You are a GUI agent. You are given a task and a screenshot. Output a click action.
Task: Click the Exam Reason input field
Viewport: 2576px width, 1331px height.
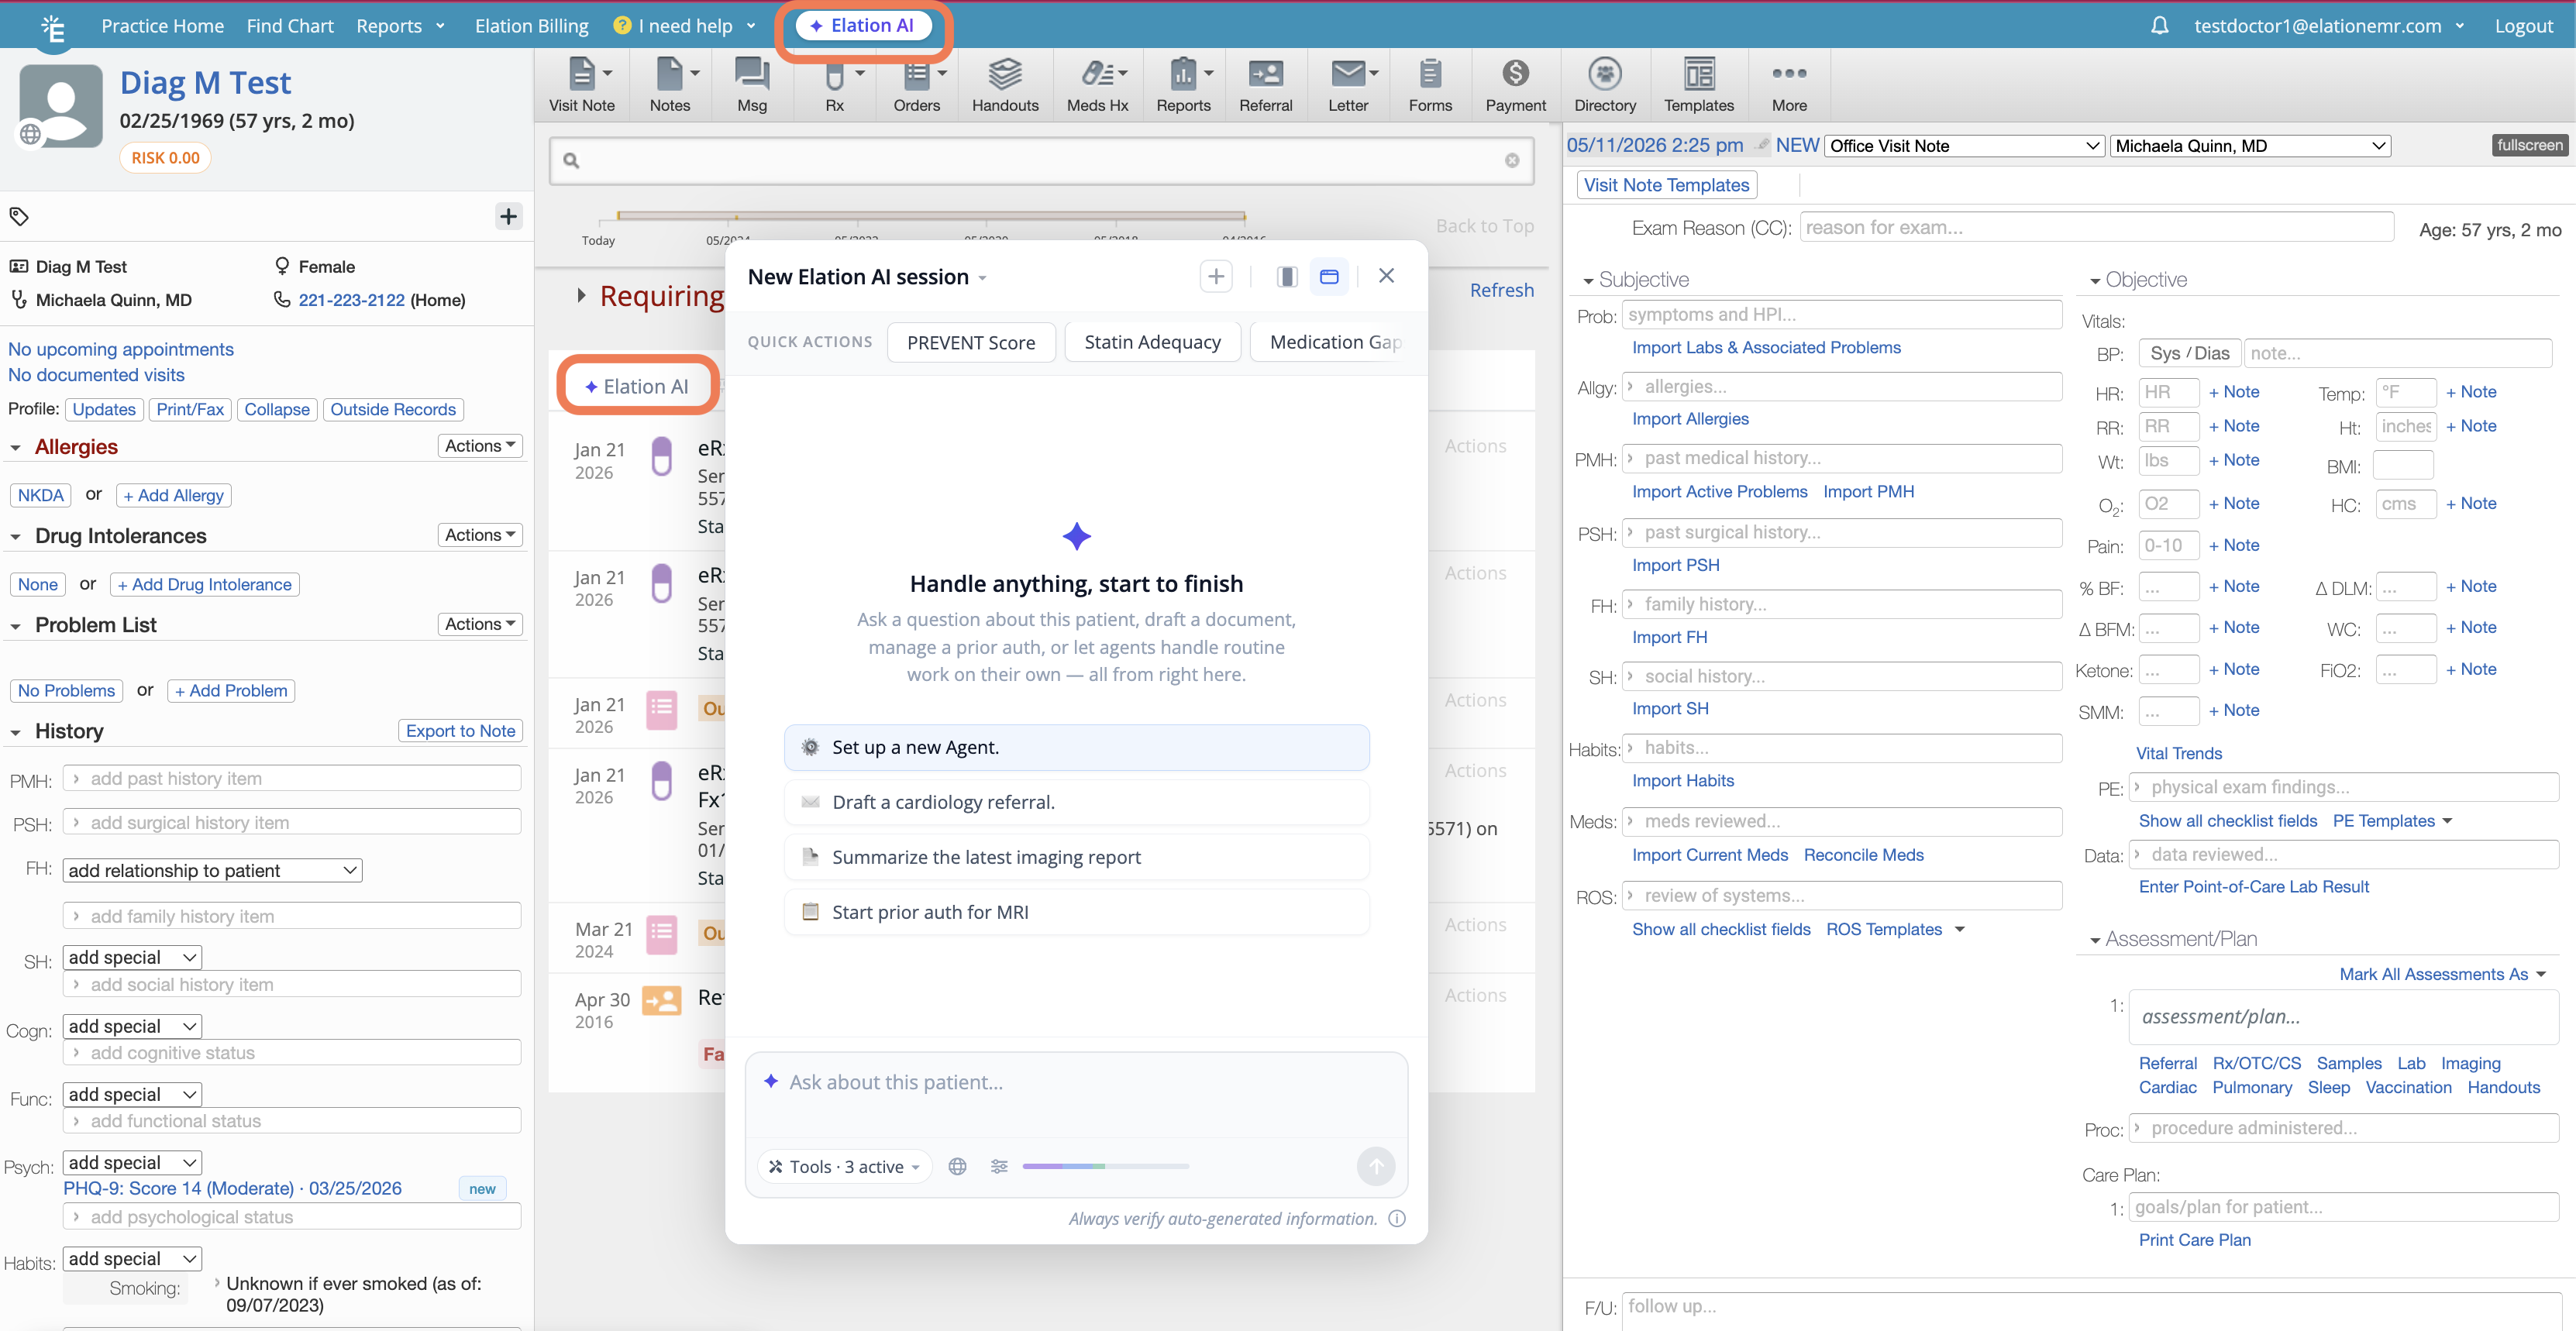pyautogui.click(x=2096, y=228)
